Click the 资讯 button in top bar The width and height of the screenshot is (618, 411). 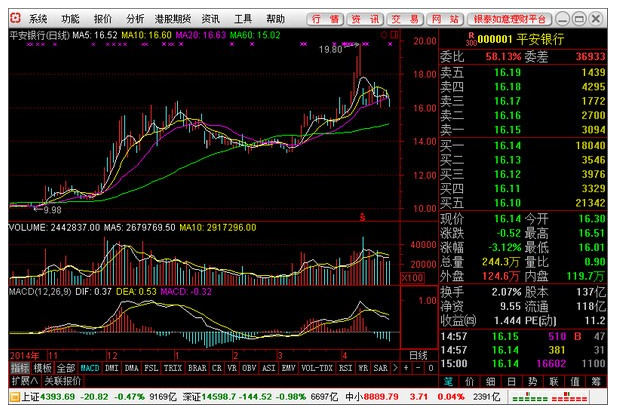pyautogui.click(x=365, y=19)
